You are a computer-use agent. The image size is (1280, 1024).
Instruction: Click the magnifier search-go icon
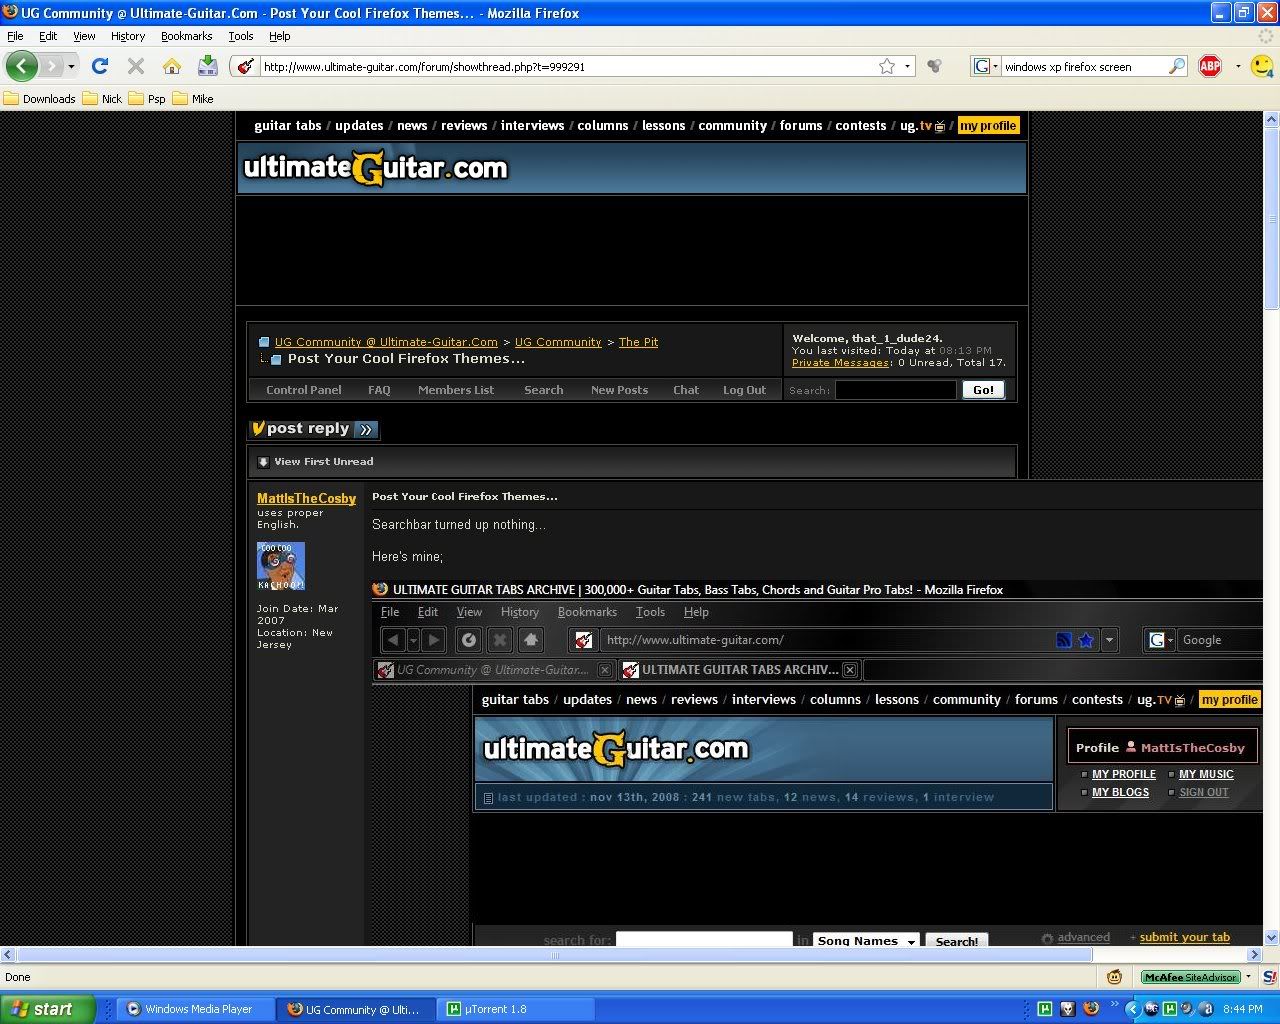tap(1177, 66)
